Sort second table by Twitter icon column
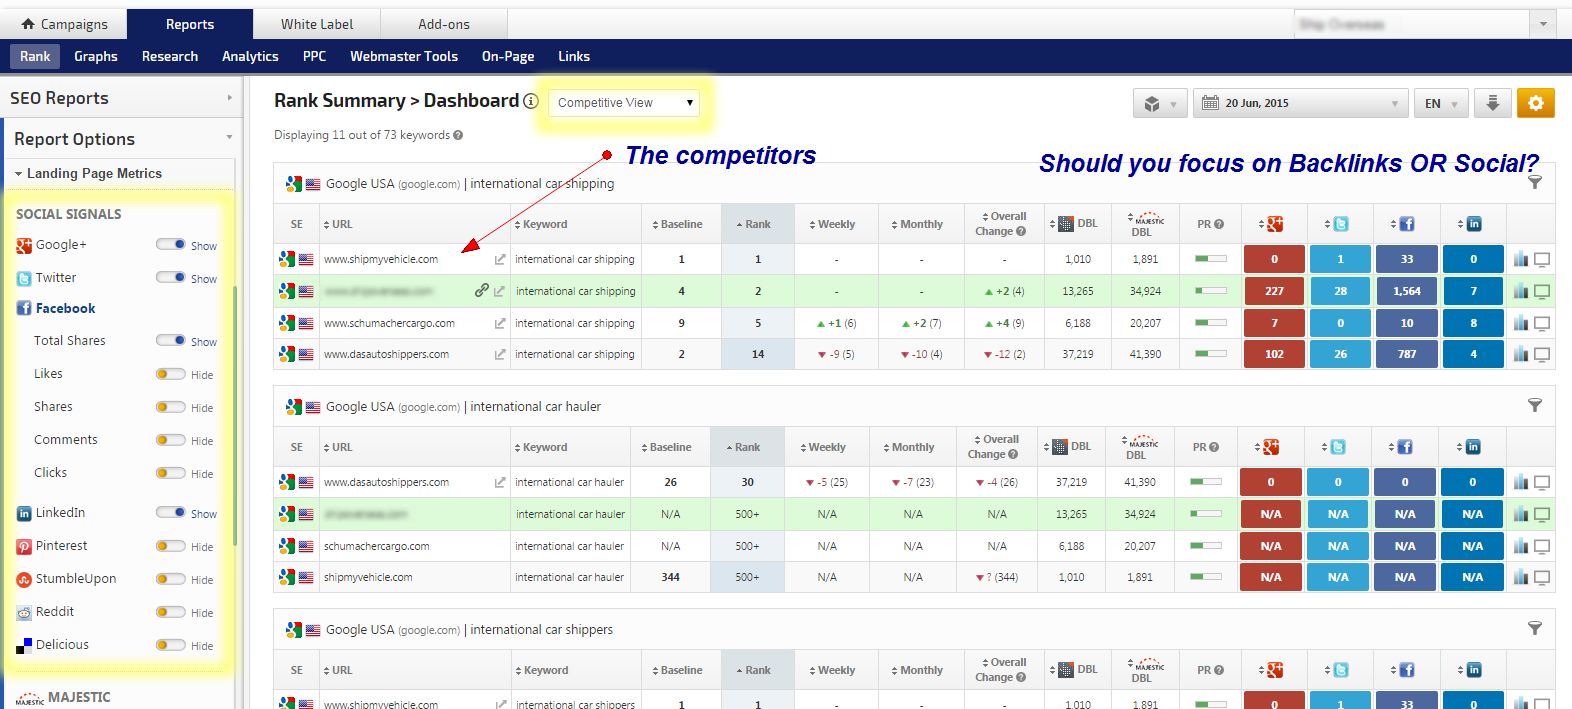 [1337, 447]
